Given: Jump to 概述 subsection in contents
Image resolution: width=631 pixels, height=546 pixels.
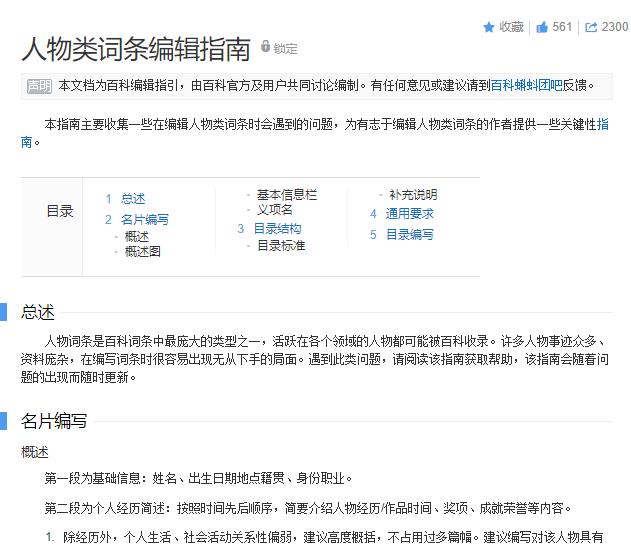Looking at the screenshot, I should [x=137, y=237].
